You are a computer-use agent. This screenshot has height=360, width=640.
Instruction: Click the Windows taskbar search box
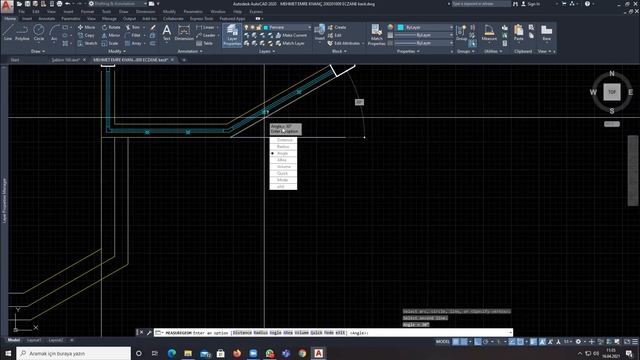click(x=74, y=353)
